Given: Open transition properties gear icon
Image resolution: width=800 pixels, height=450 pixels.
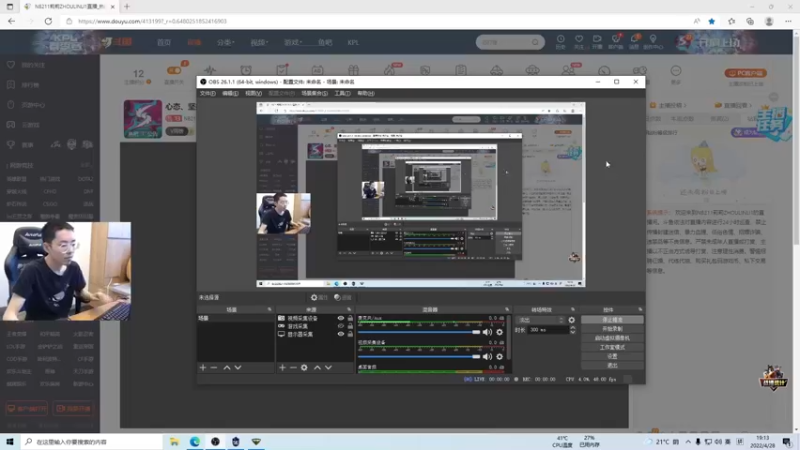Looking at the screenshot, I should [571, 320].
